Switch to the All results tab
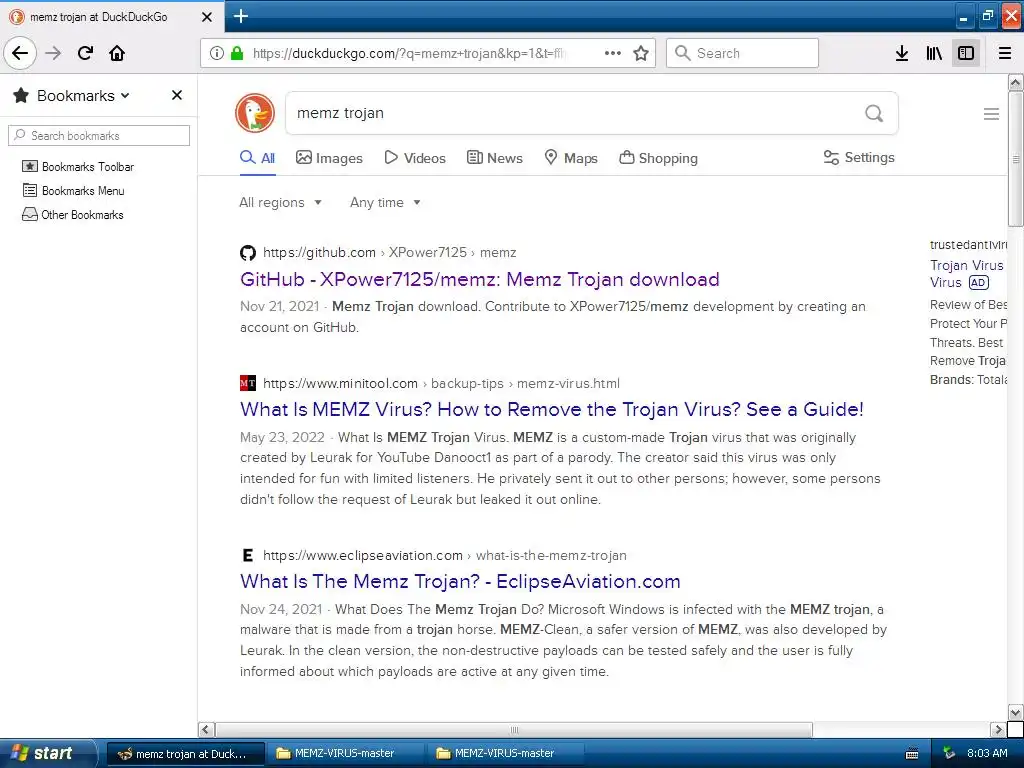 click(x=257, y=158)
